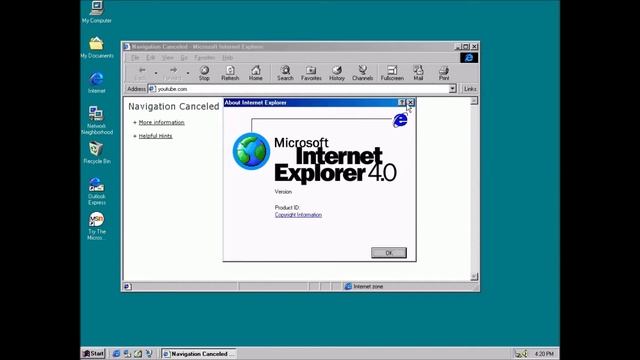Click the Forward arrow toolbar button
Screen dimensions: 640x360
click(173, 73)
